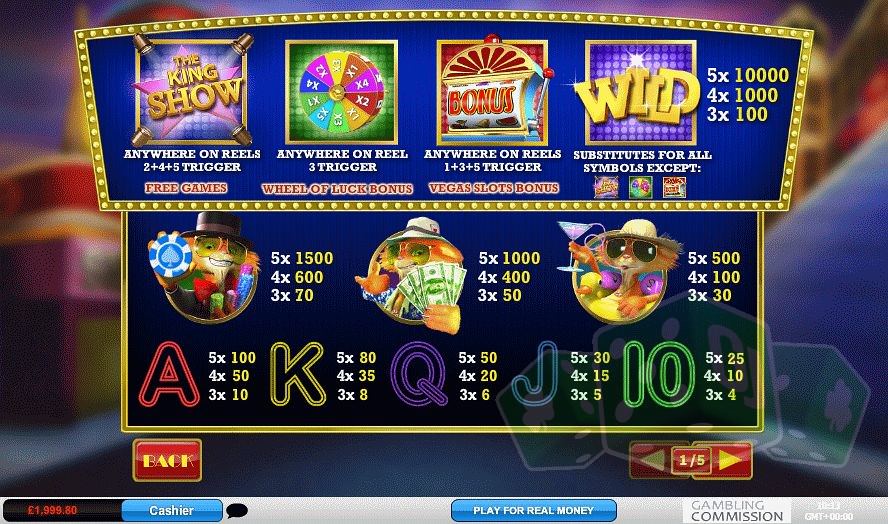
Task: Click the Gambling Commission logo
Action: [737, 510]
